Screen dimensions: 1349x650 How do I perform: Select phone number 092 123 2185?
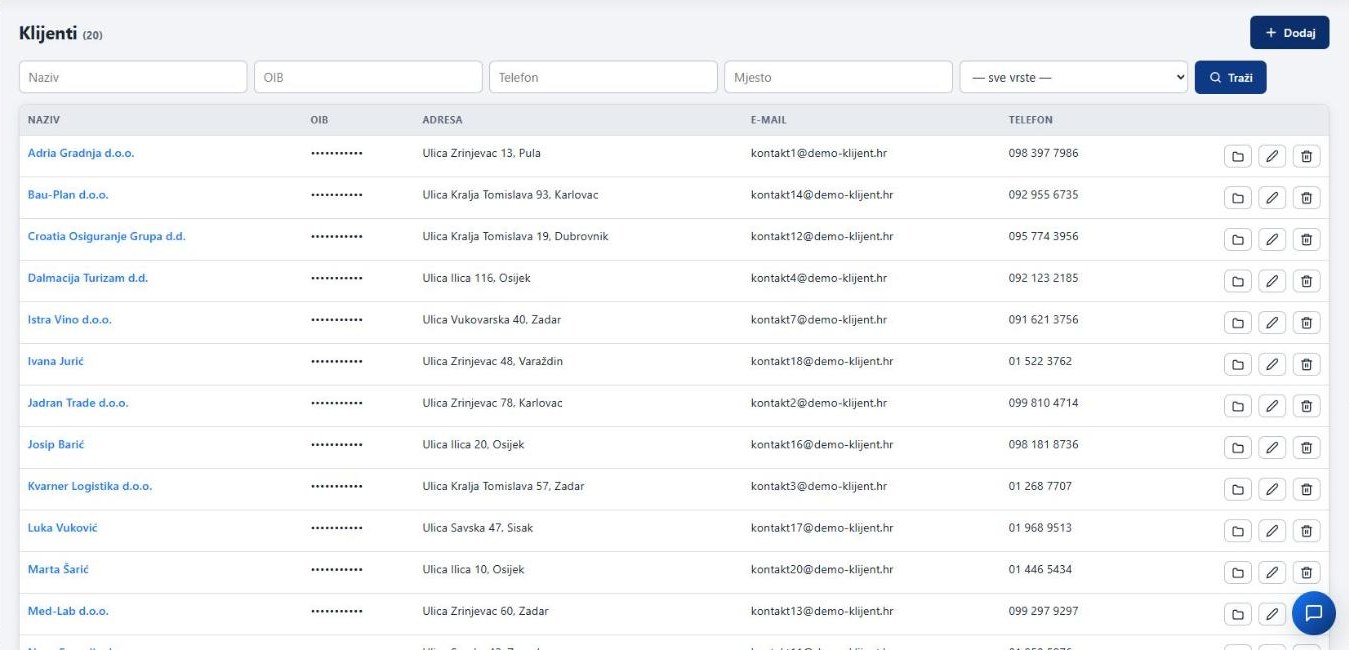point(1043,278)
